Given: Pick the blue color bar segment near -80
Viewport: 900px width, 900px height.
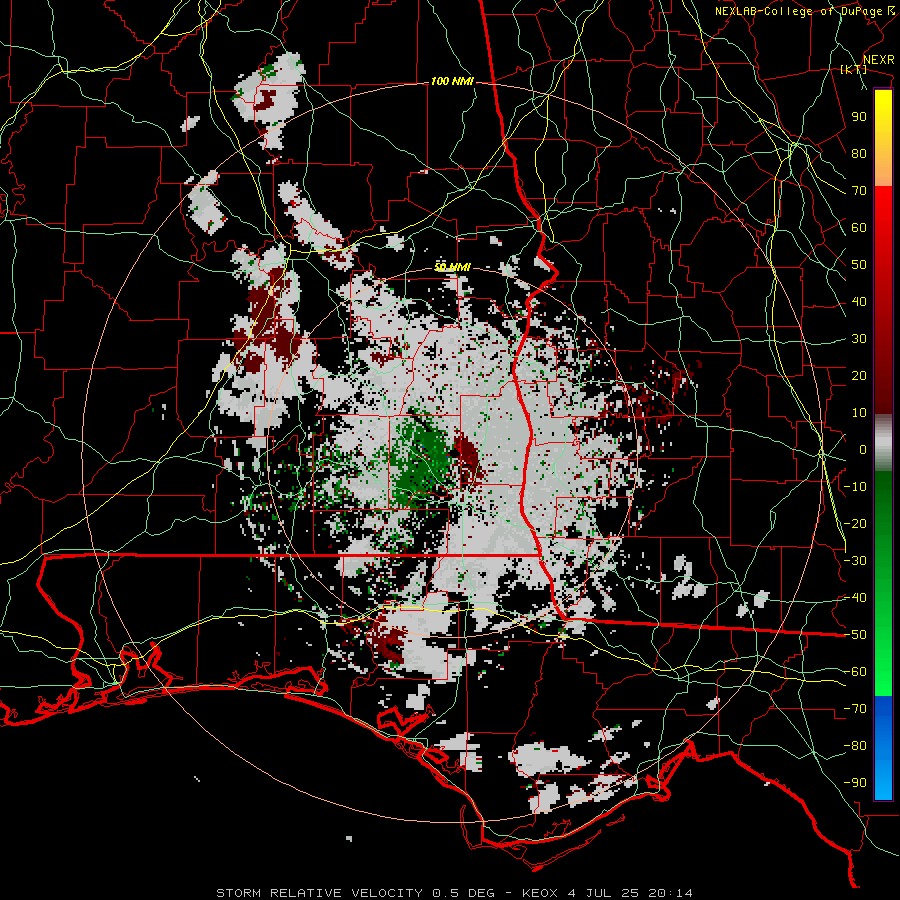Looking at the screenshot, I should [883, 746].
